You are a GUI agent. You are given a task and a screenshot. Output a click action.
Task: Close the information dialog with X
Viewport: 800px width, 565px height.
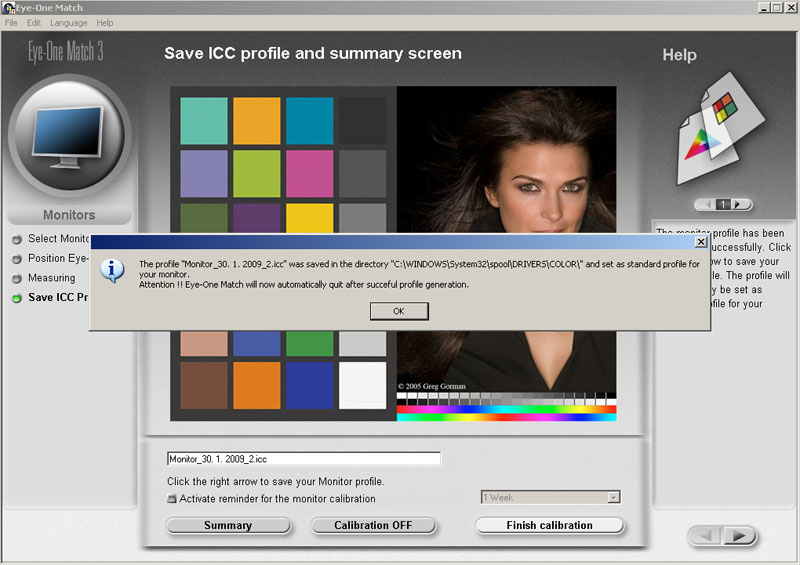pos(701,241)
